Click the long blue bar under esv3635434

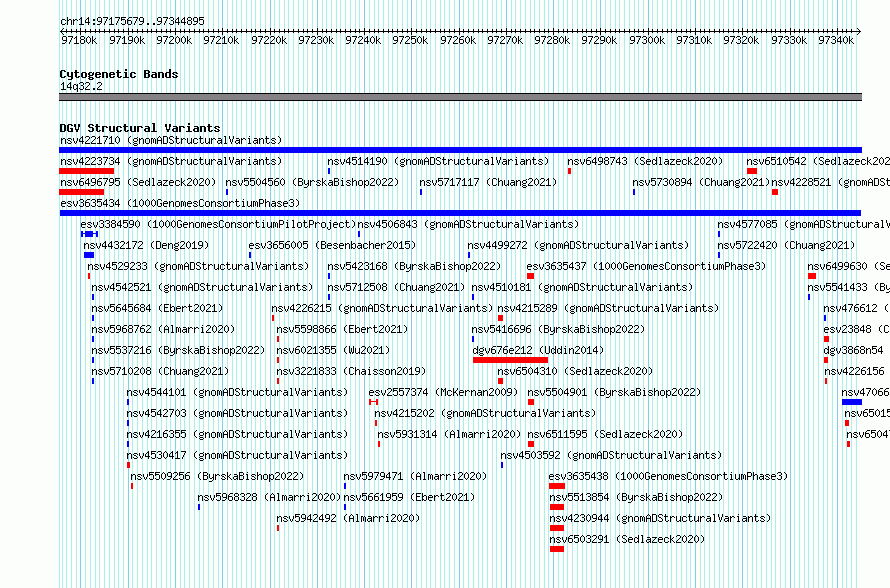(460, 213)
